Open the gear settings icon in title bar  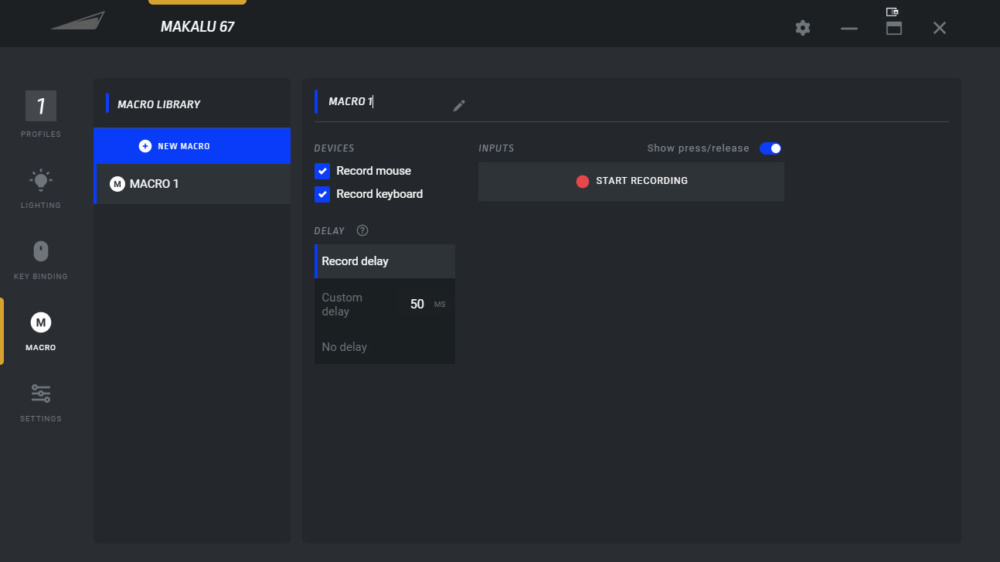point(802,28)
